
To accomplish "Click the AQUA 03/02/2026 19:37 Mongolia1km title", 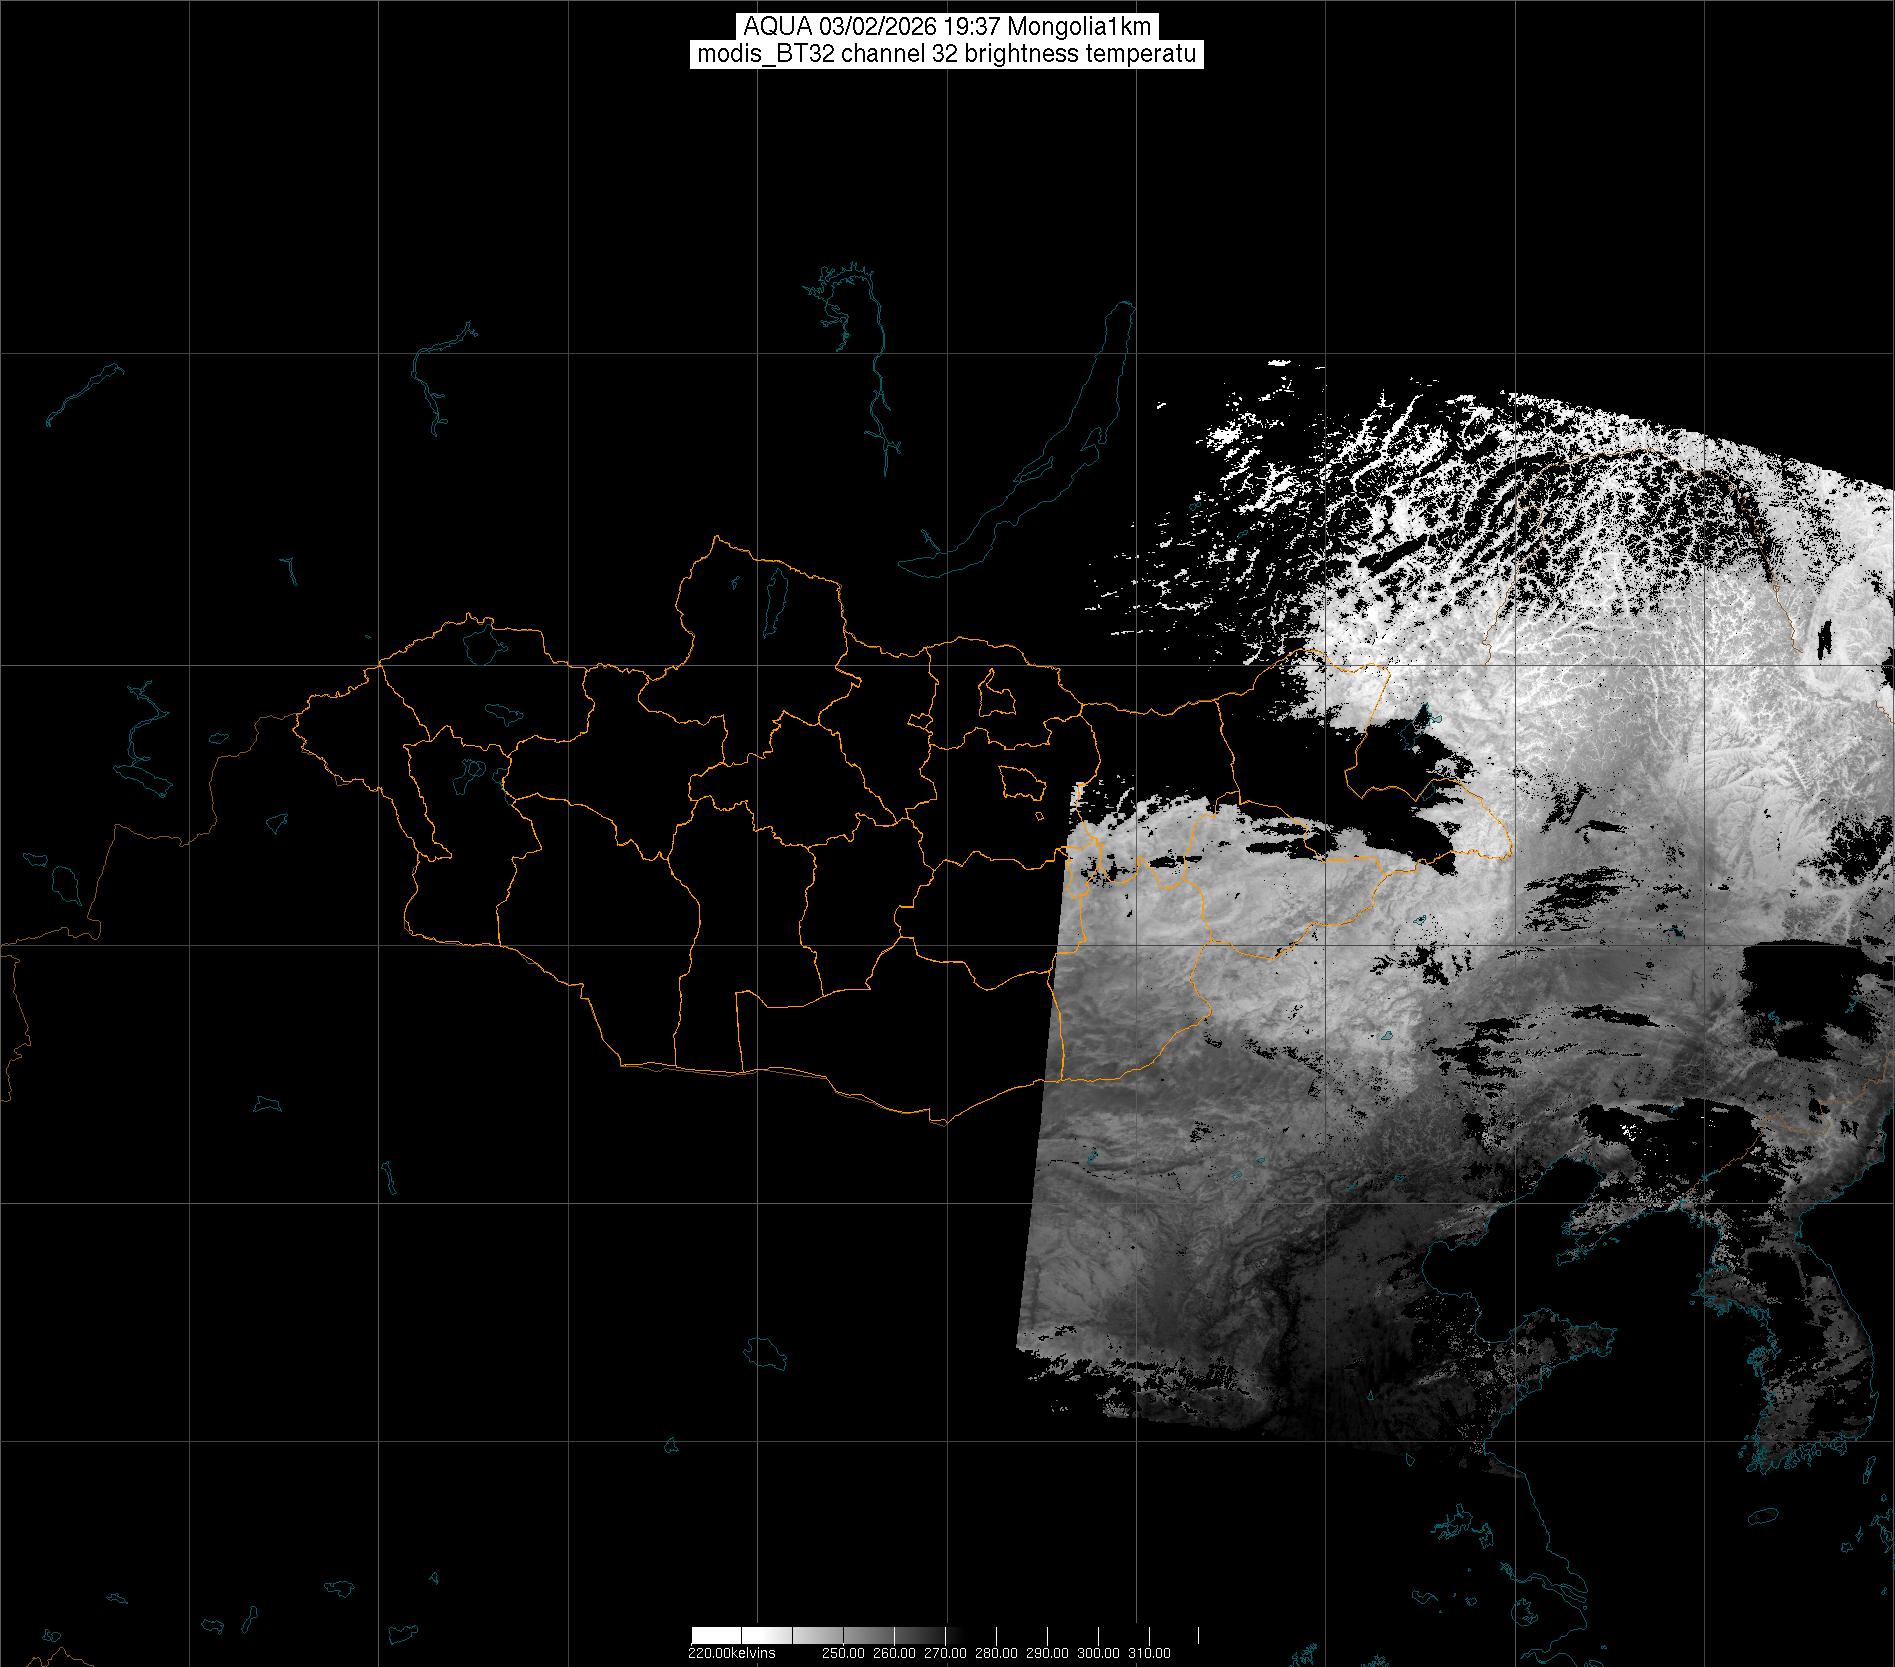I will pos(947,27).
